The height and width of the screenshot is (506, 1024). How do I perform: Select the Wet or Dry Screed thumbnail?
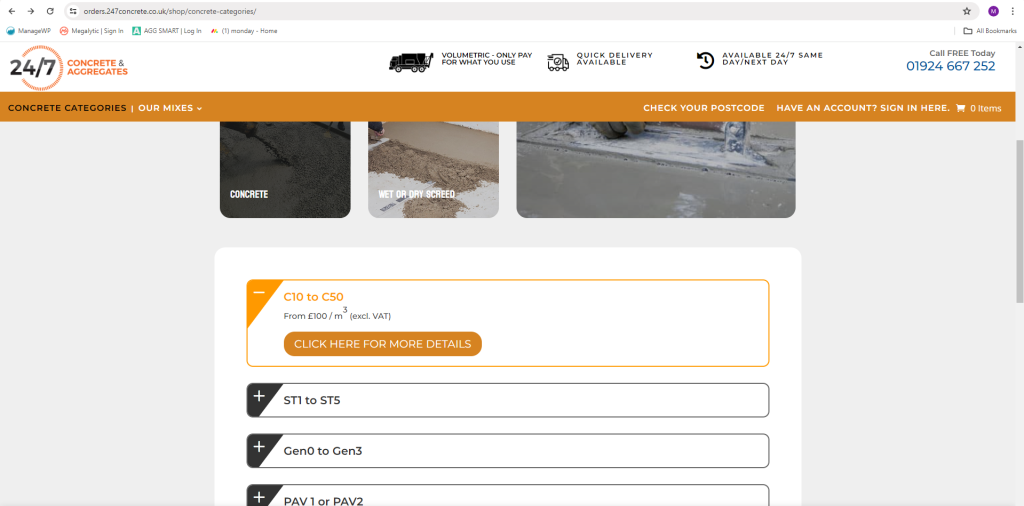click(433, 170)
